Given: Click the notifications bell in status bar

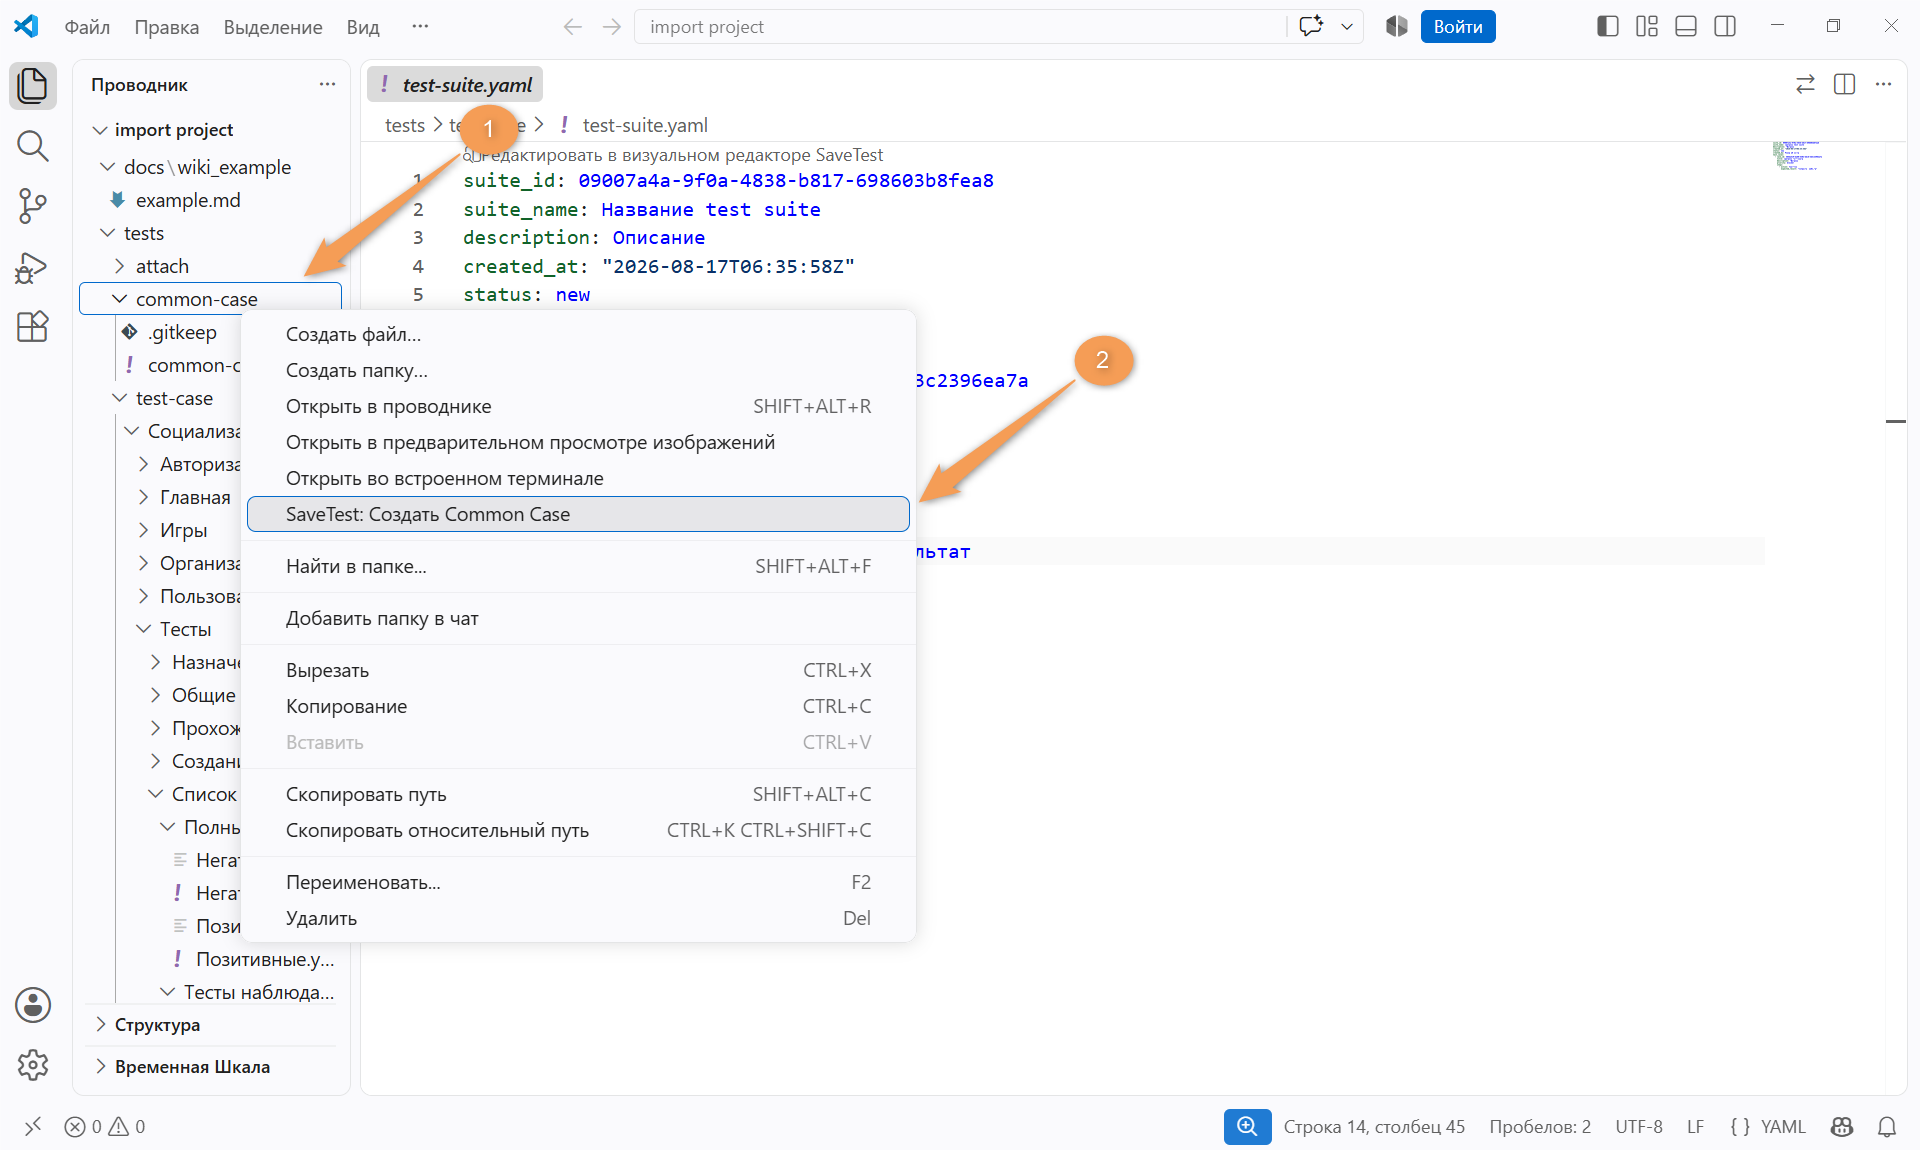Looking at the screenshot, I should pyautogui.click(x=1887, y=1127).
